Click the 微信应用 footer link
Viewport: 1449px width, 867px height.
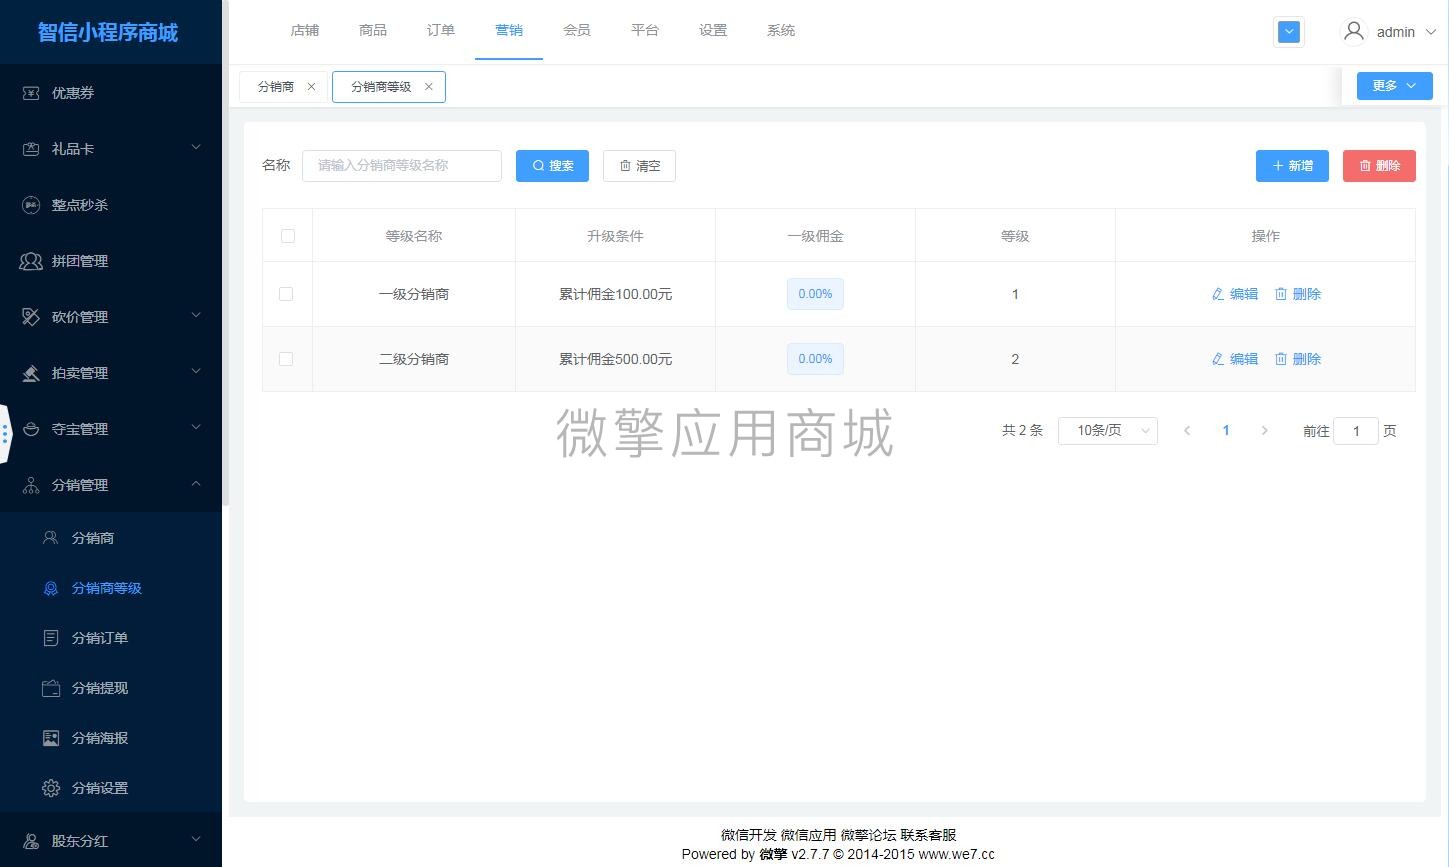click(x=808, y=835)
